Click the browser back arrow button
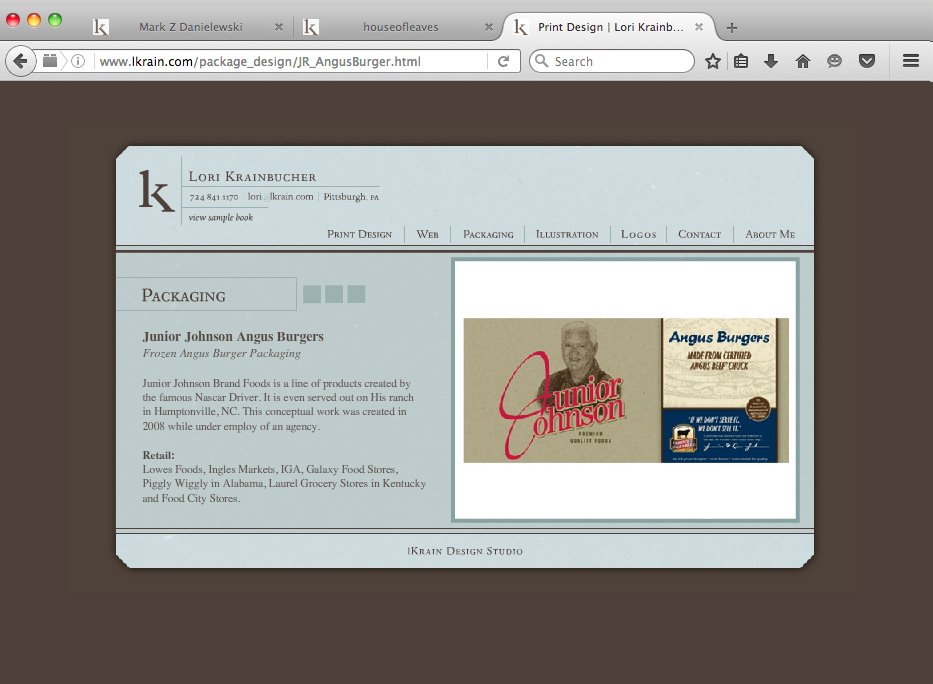933x684 pixels. pyautogui.click(x=20, y=61)
